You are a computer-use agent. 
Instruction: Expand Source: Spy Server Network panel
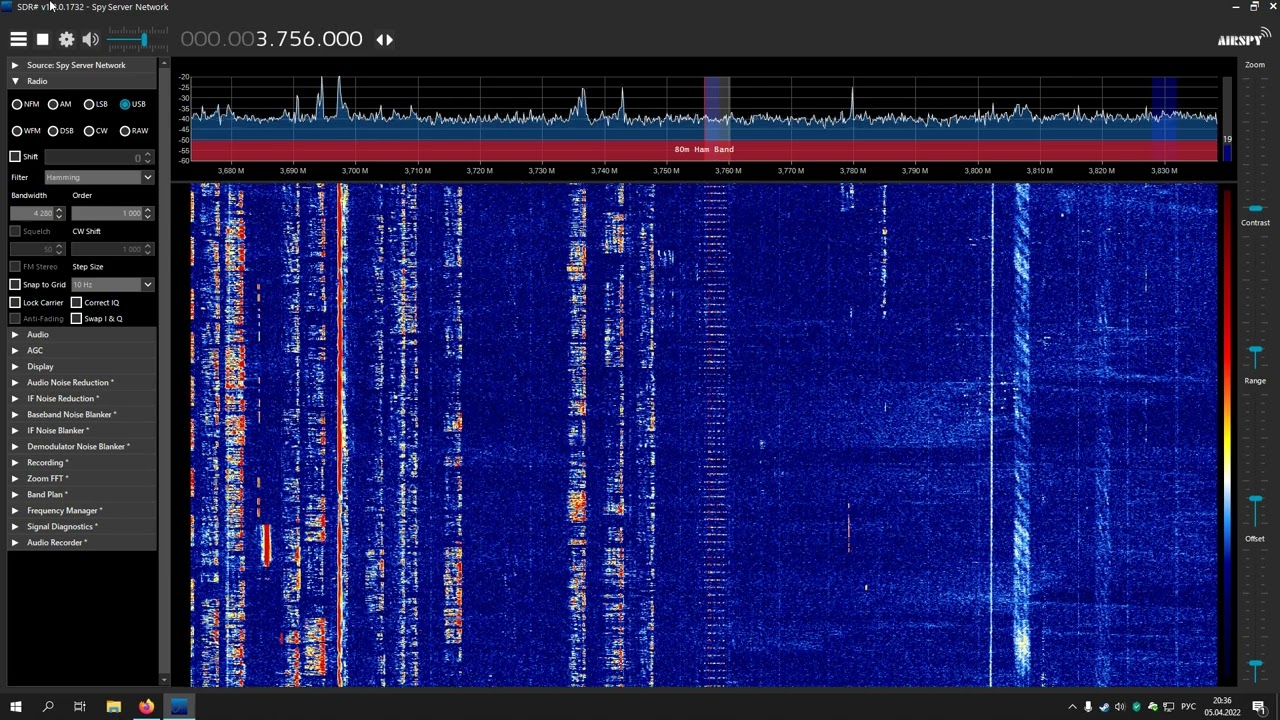pos(82,65)
